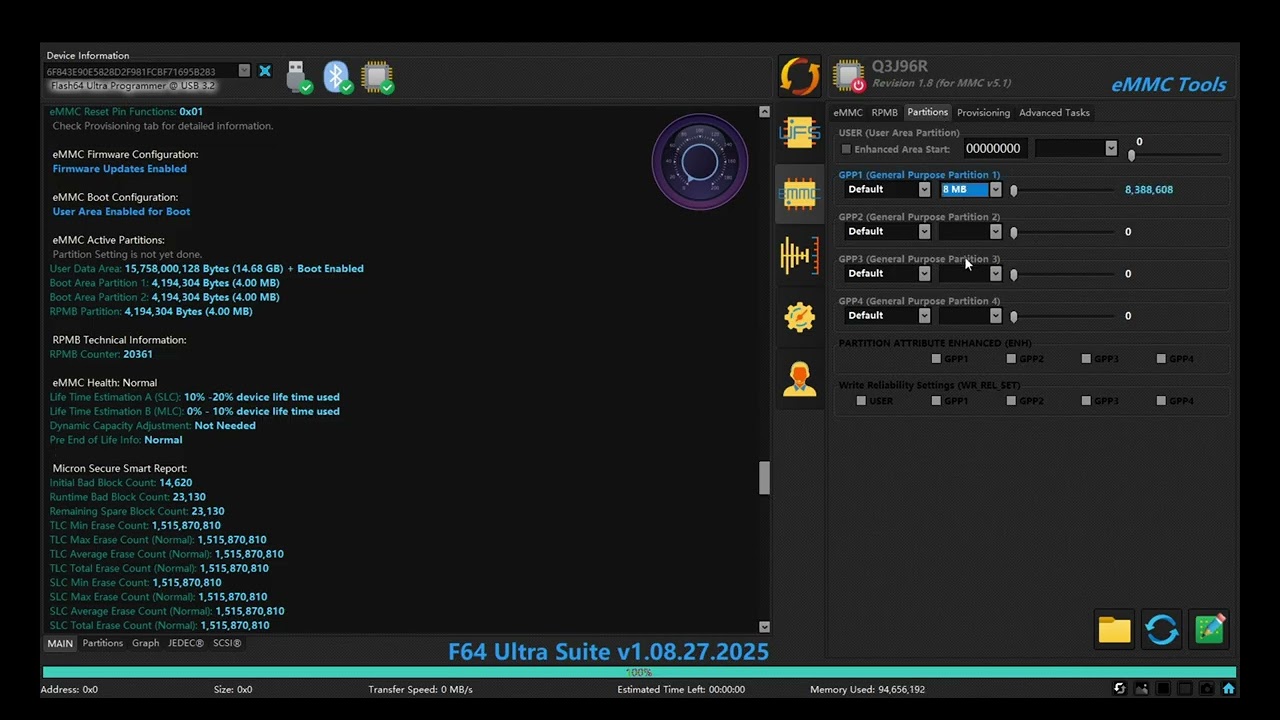Enable ENH attribute for GPP2
1280x720 pixels.
(1011, 358)
